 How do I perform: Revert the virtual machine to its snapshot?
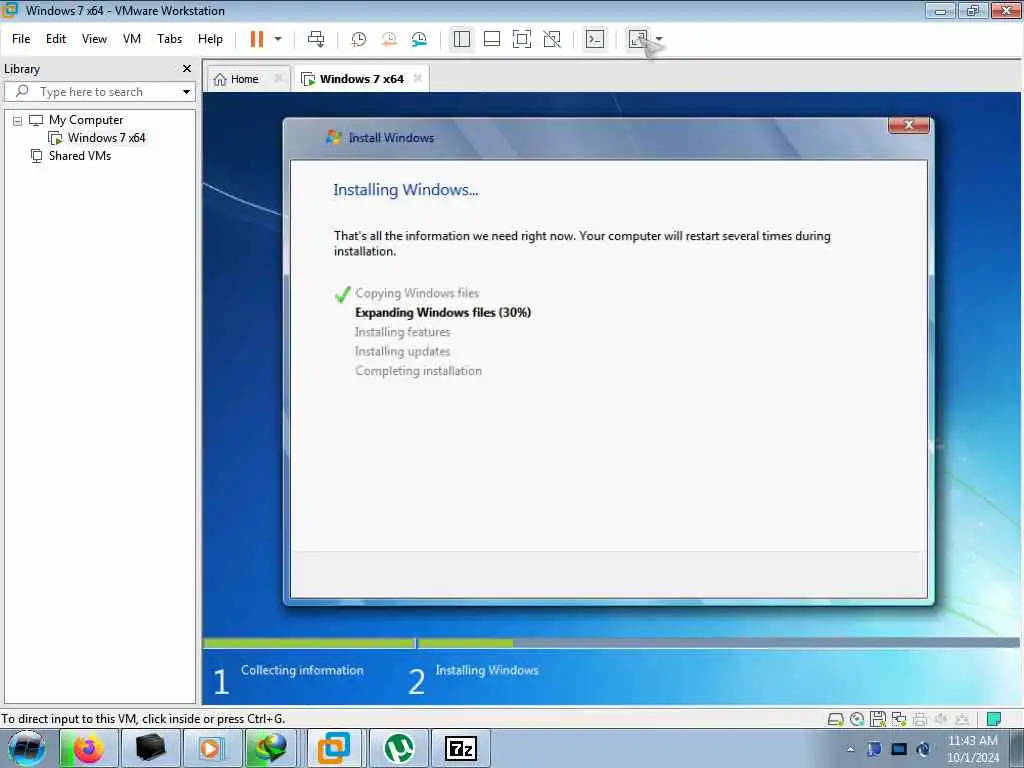tap(389, 39)
